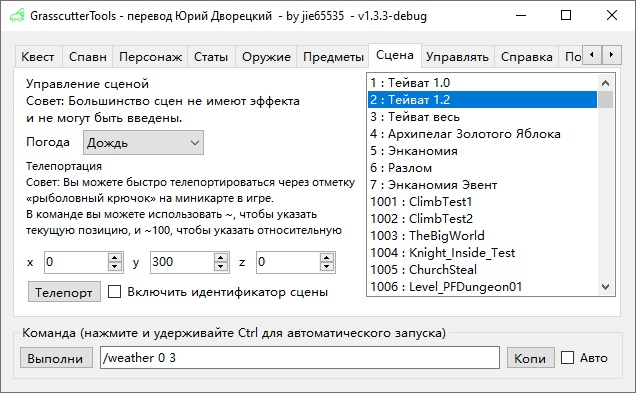Maximize the GrasscutterTools window

click(566, 15)
